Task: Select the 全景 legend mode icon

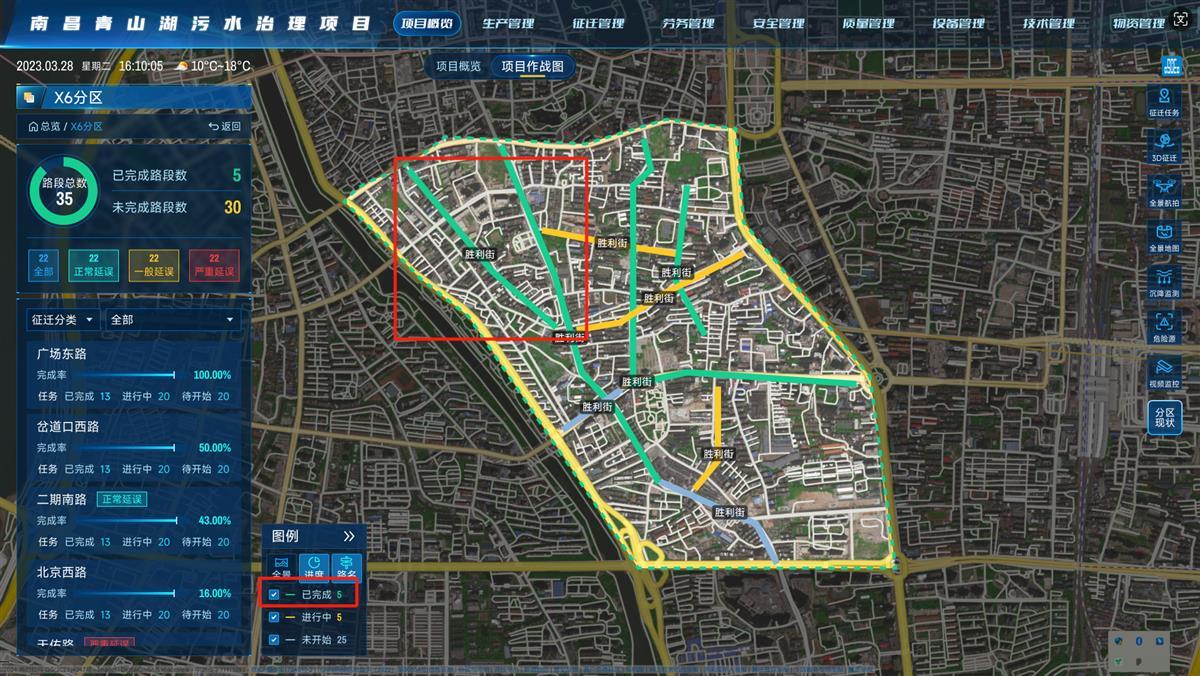Action: [x=282, y=567]
